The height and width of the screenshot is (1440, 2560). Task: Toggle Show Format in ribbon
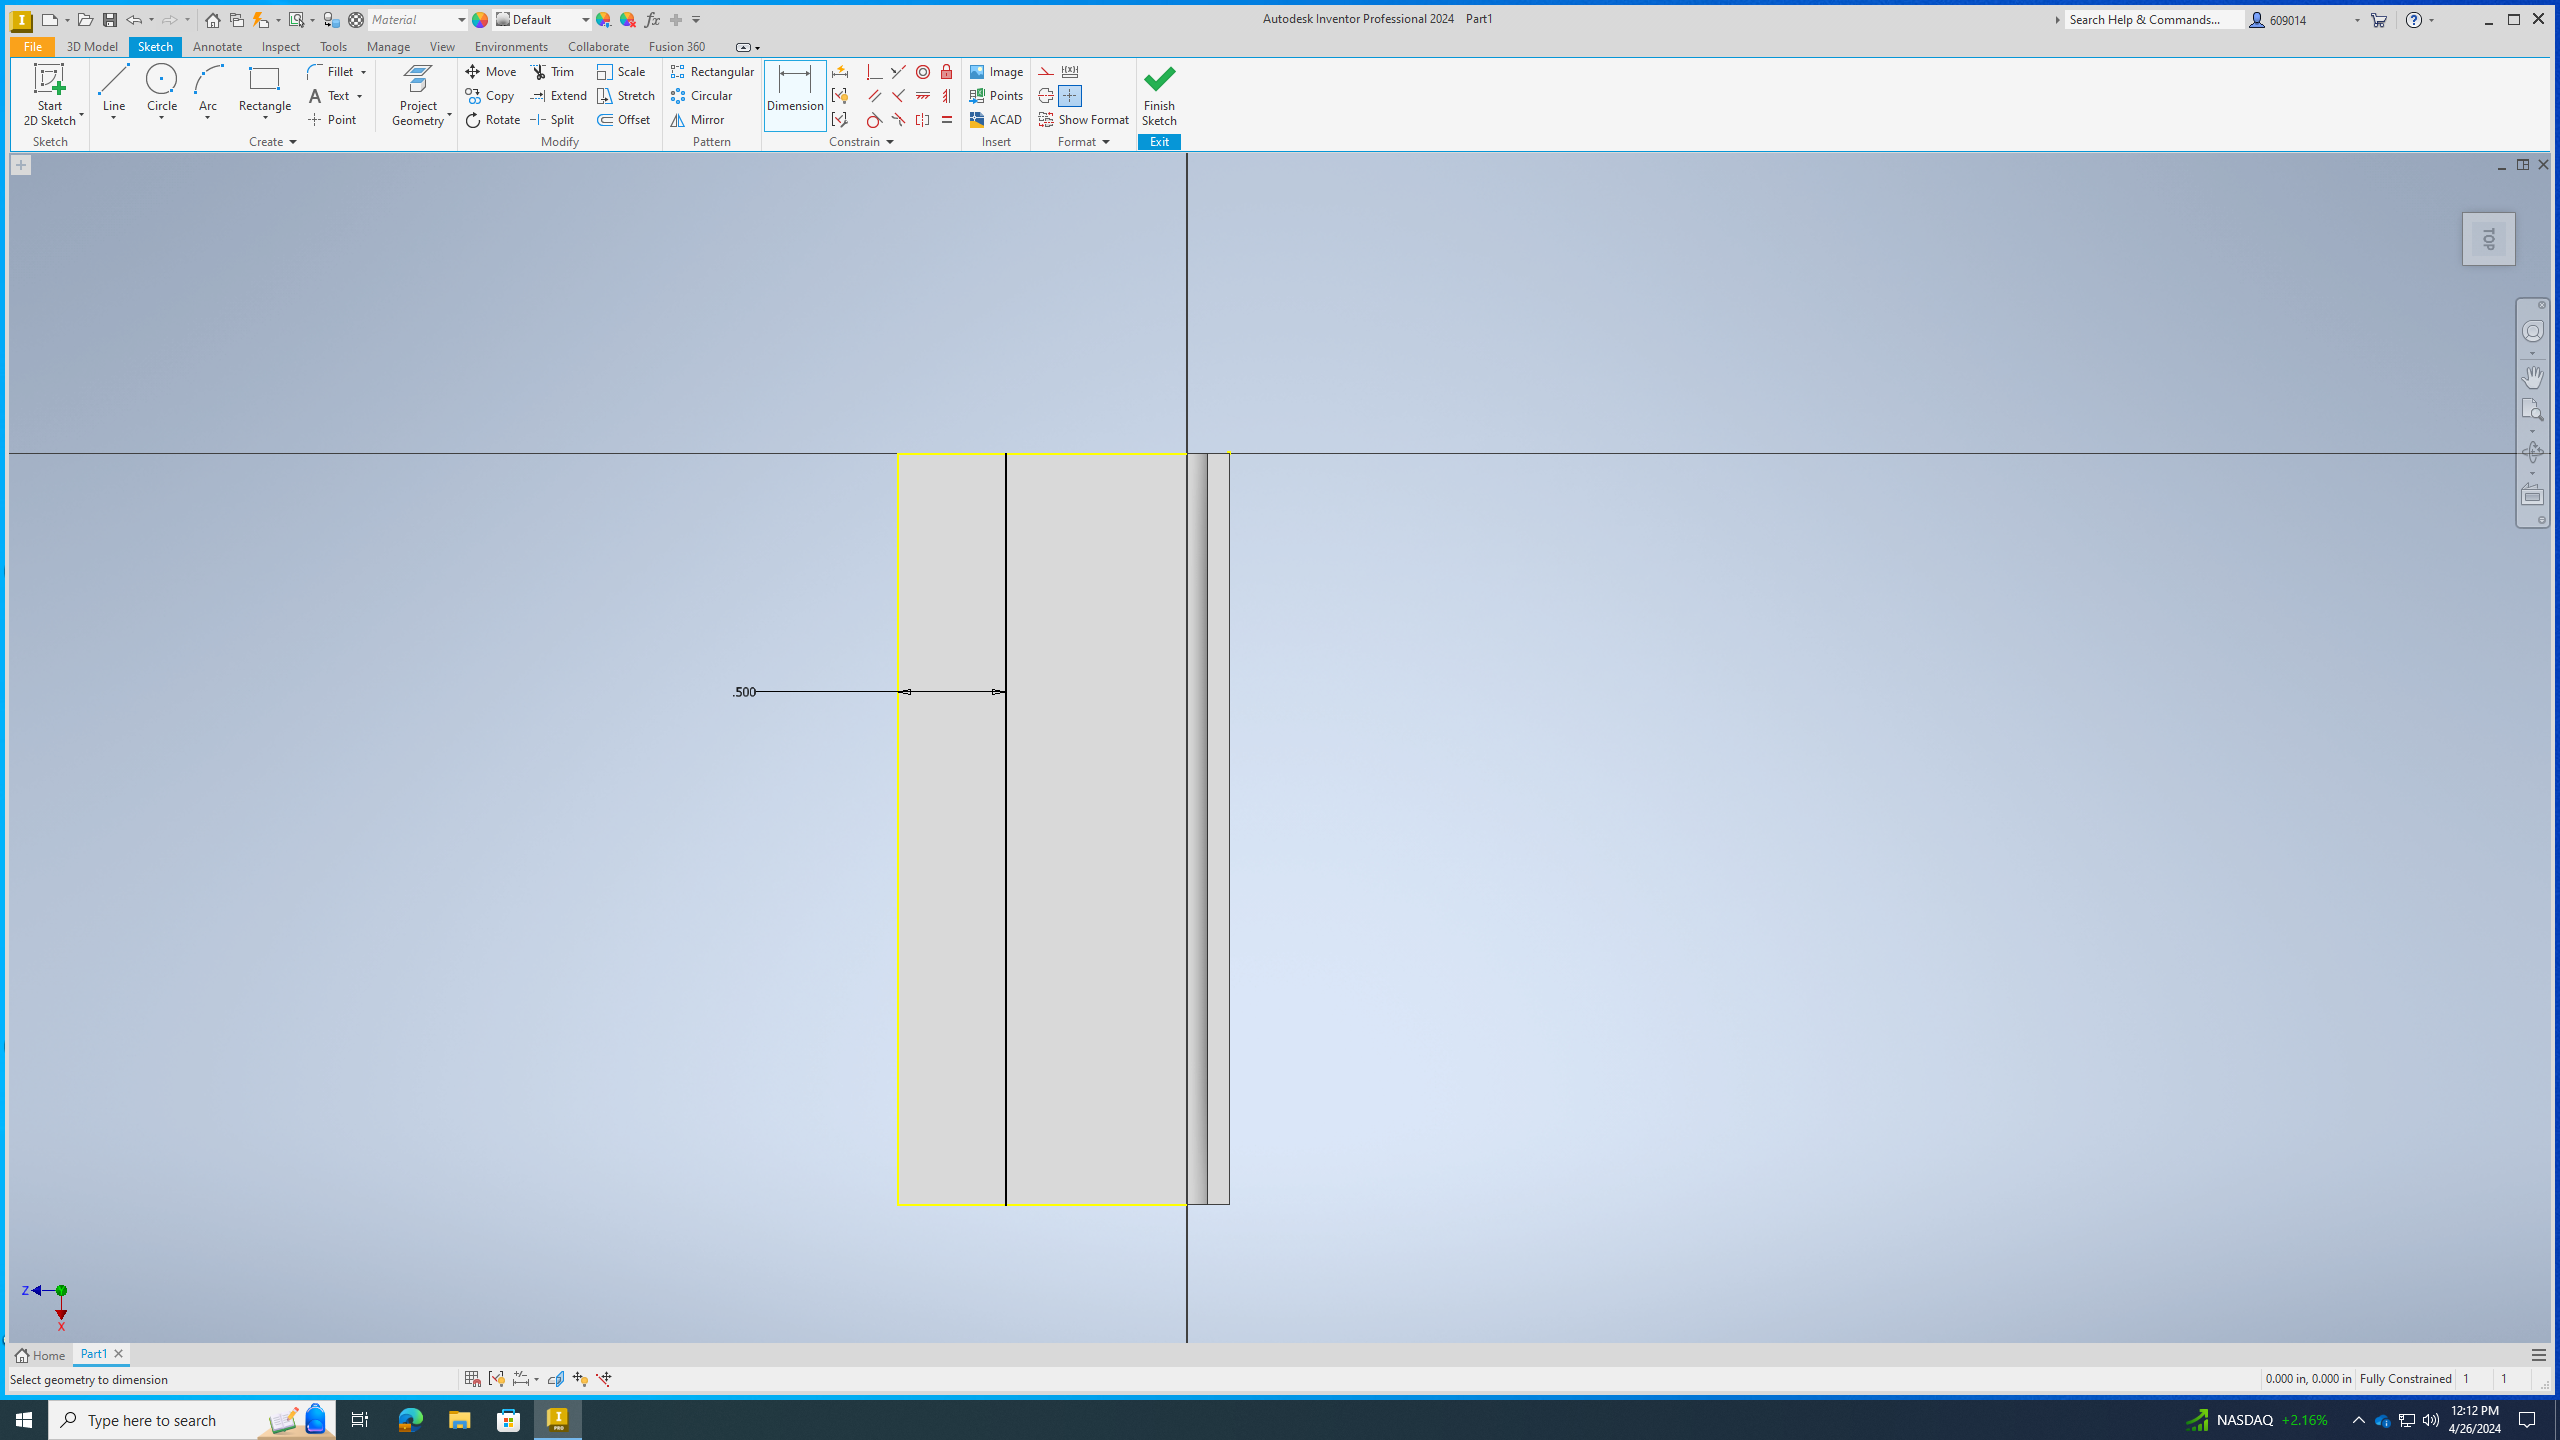[x=1085, y=118]
